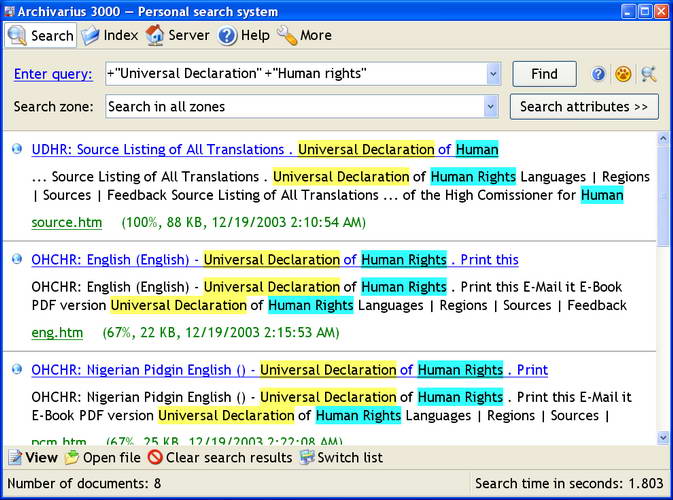Expand the Search zone dropdown

(490, 107)
